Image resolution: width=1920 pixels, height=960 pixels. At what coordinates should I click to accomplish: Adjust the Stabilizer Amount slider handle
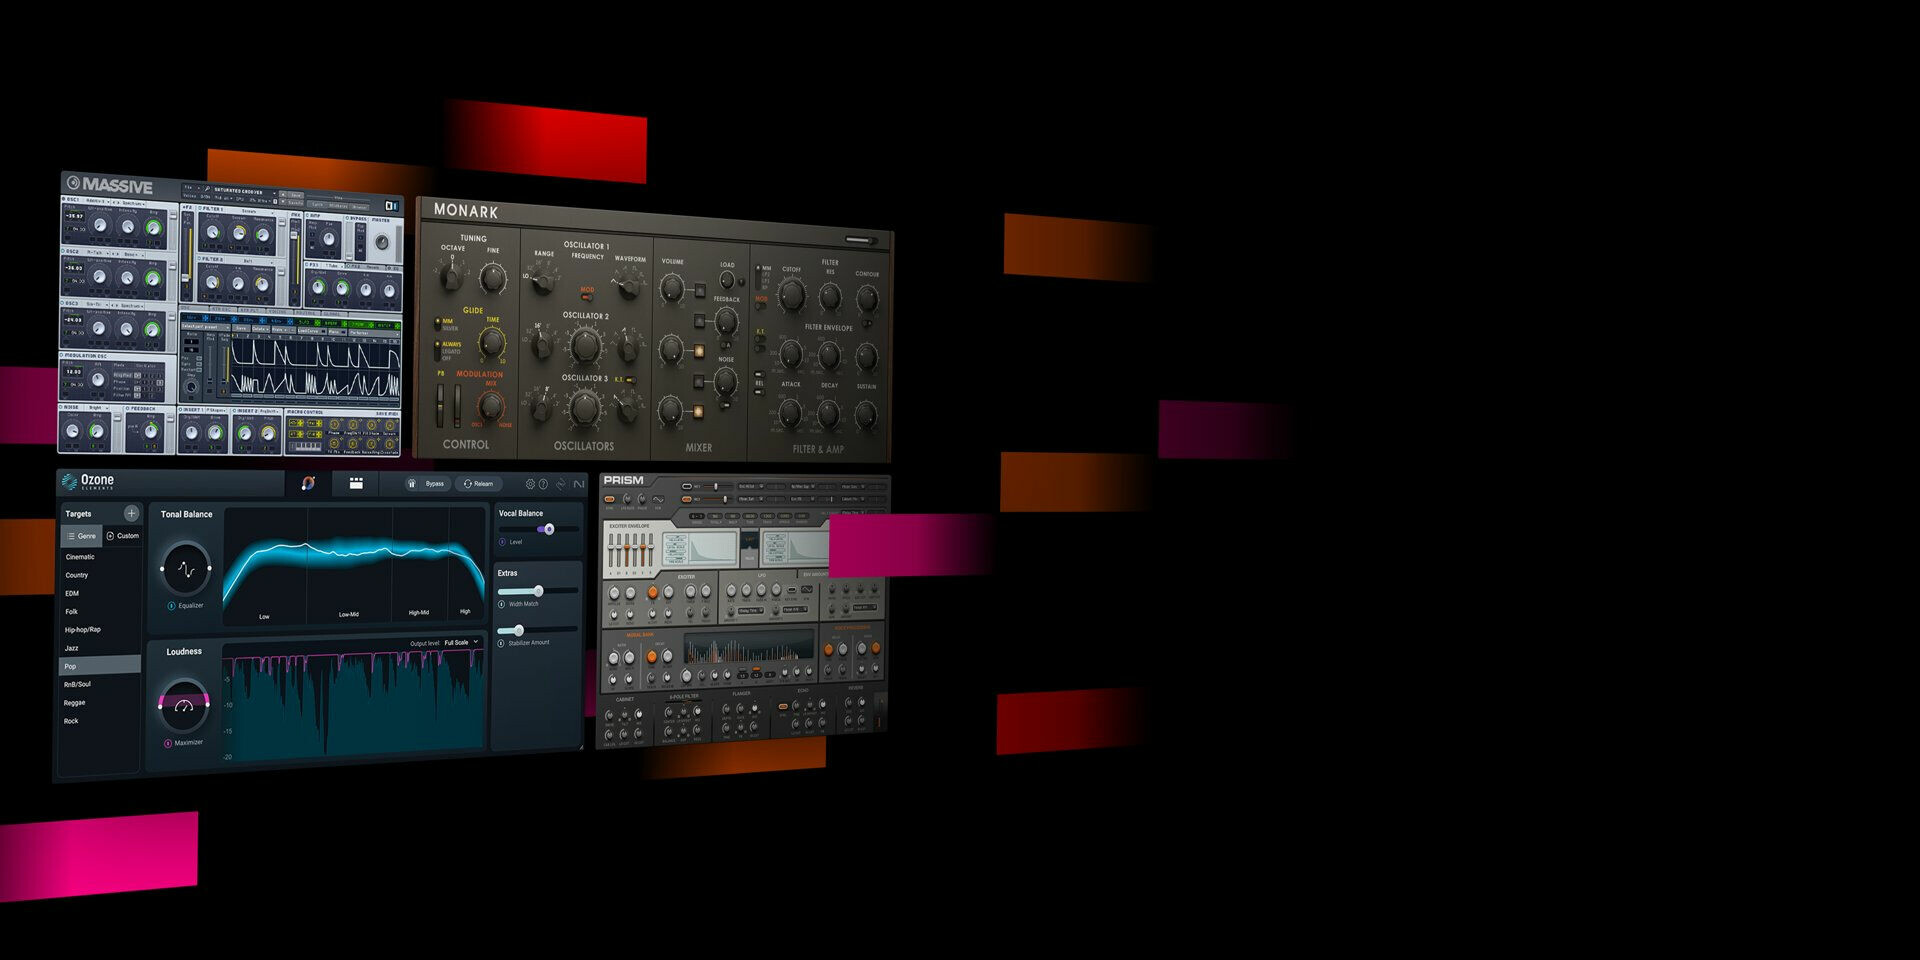click(519, 630)
